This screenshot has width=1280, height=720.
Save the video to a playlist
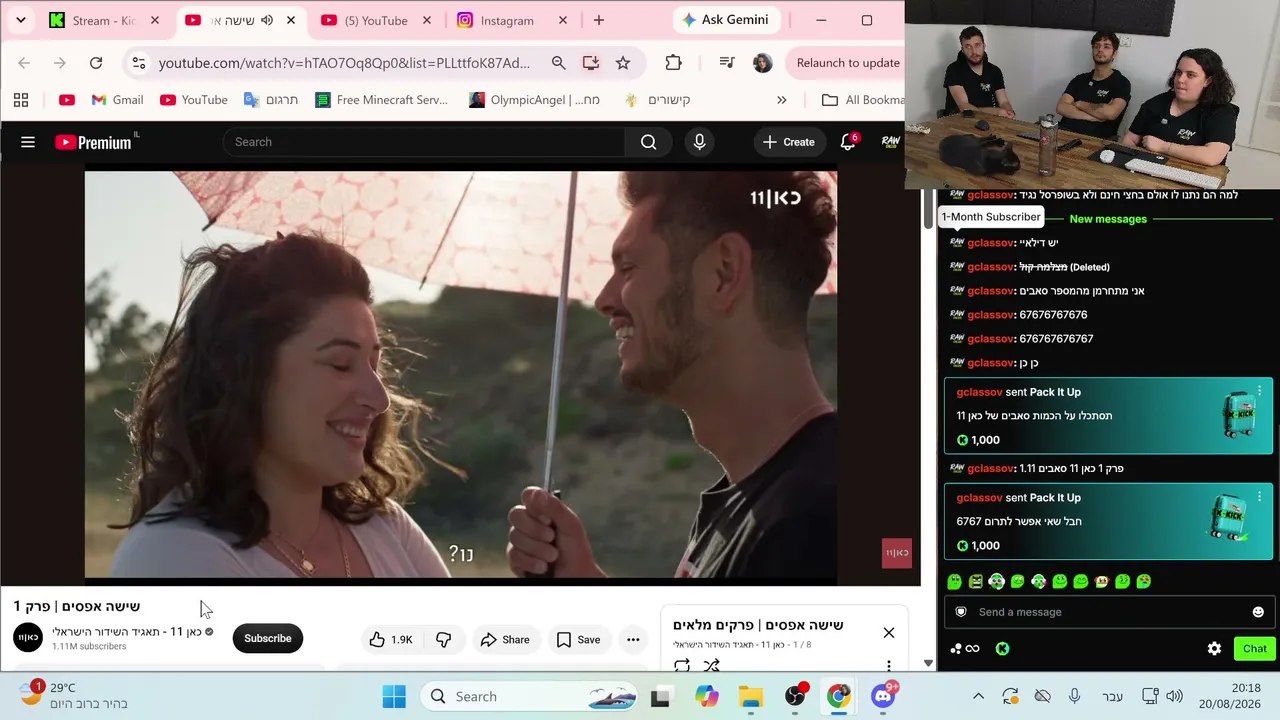pyautogui.click(x=578, y=639)
